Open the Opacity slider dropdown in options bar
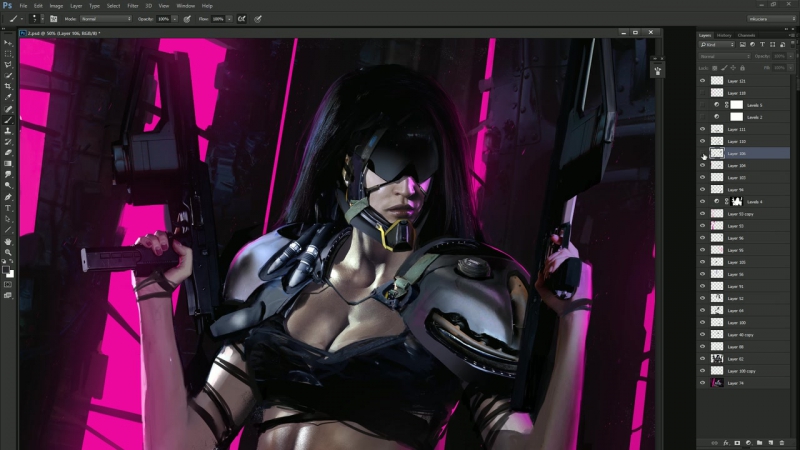The width and height of the screenshot is (800, 450). (x=174, y=19)
